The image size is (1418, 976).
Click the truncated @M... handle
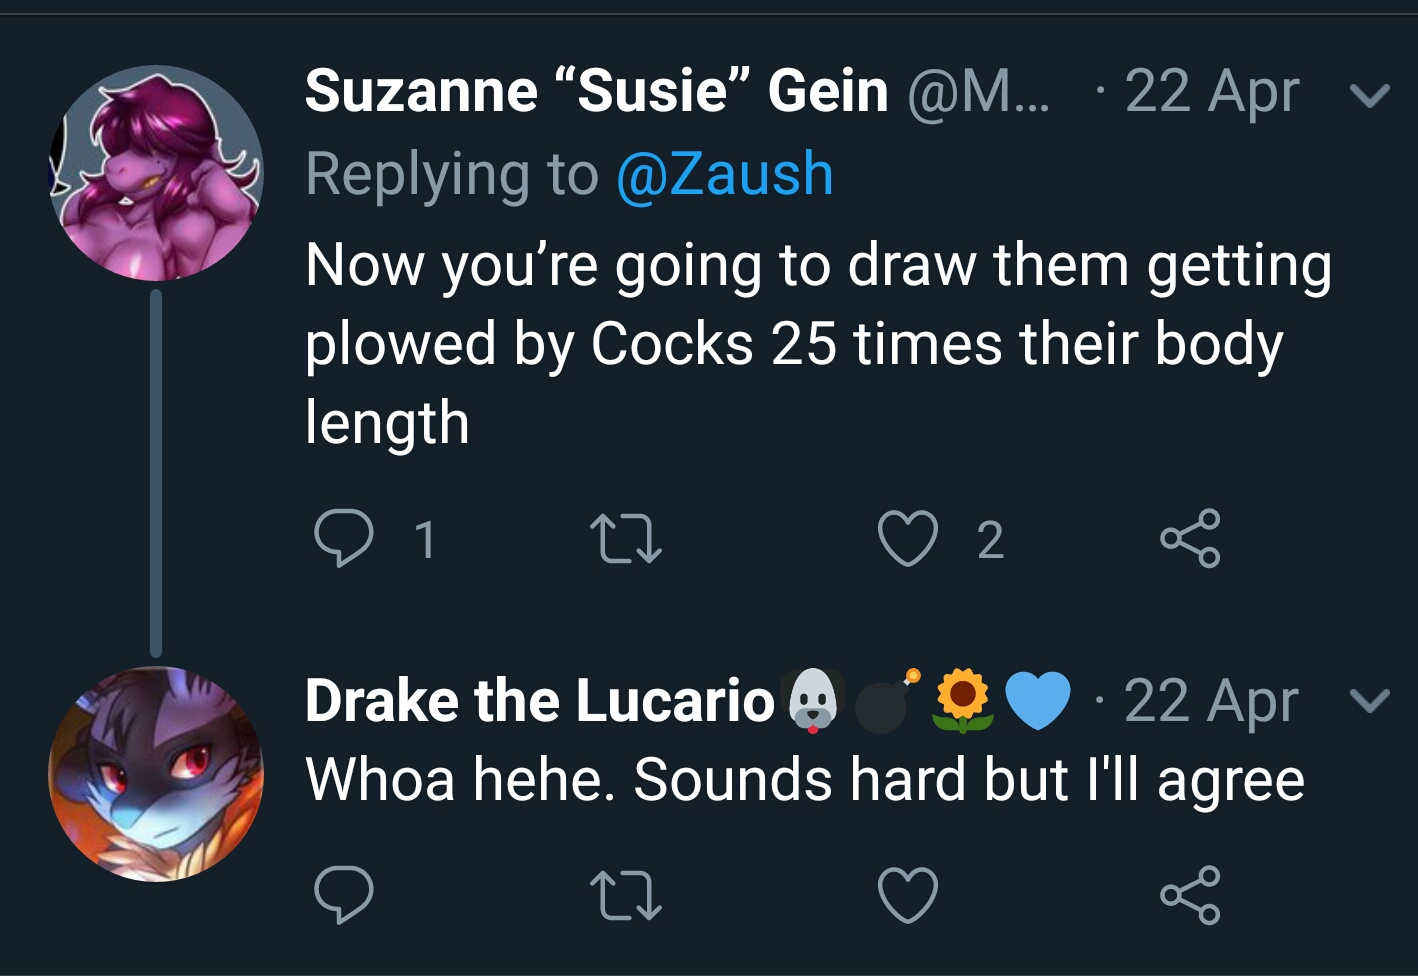tap(979, 93)
